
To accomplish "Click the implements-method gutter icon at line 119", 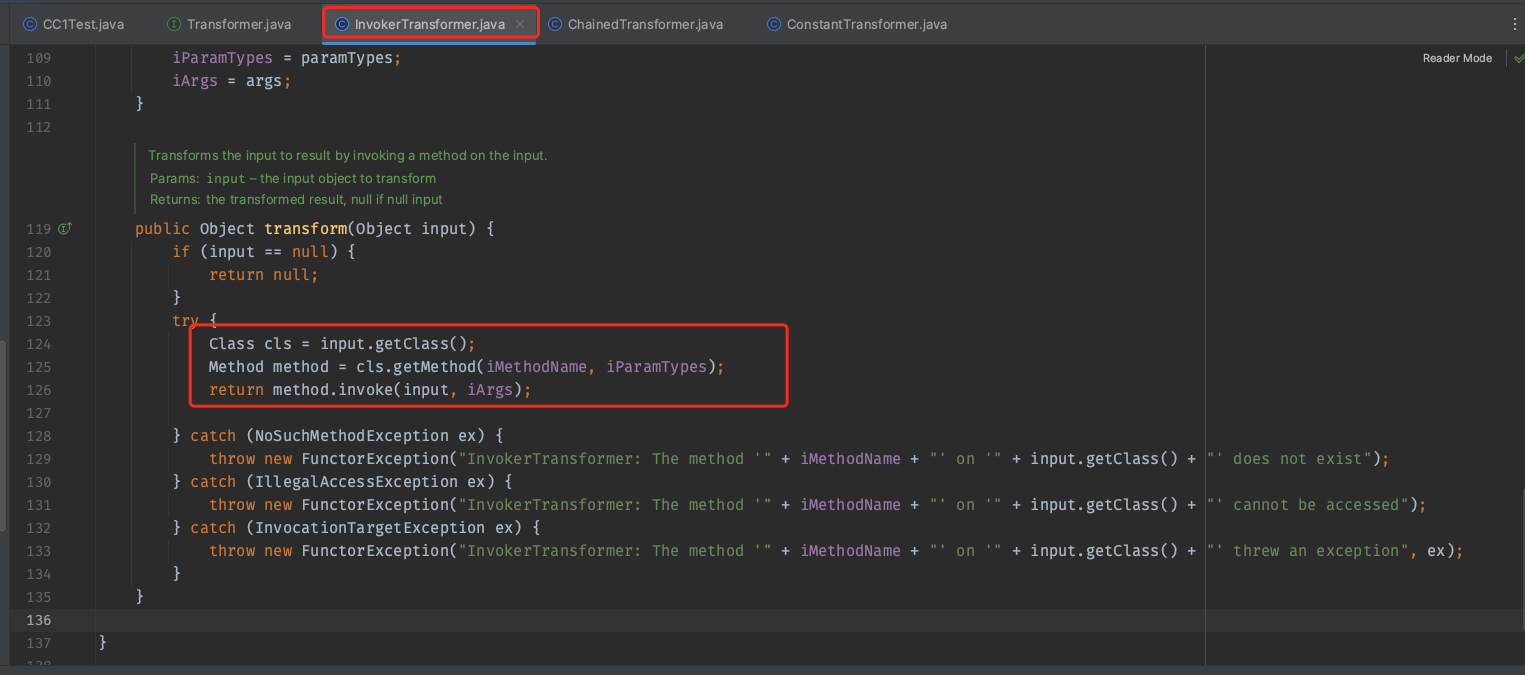I will click(x=65, y=229).
